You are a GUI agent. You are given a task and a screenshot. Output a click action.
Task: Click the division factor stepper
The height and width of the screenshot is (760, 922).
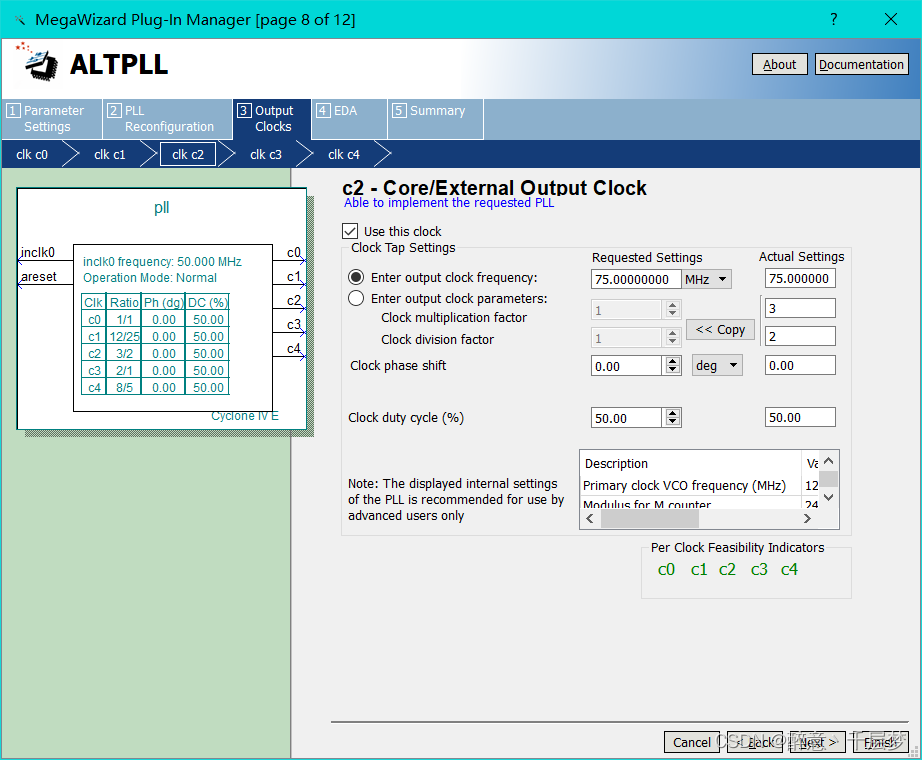click(x=673, y=337)
